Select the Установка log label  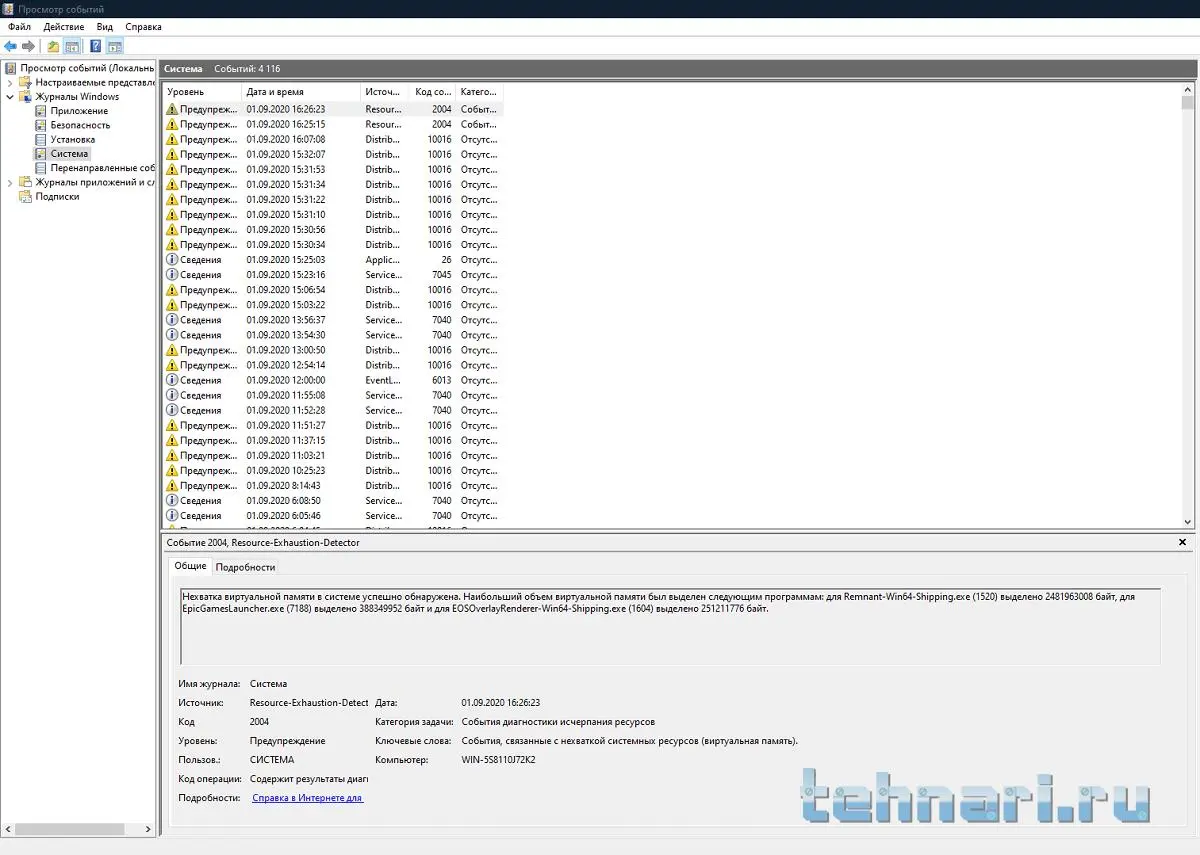[73, 140]
